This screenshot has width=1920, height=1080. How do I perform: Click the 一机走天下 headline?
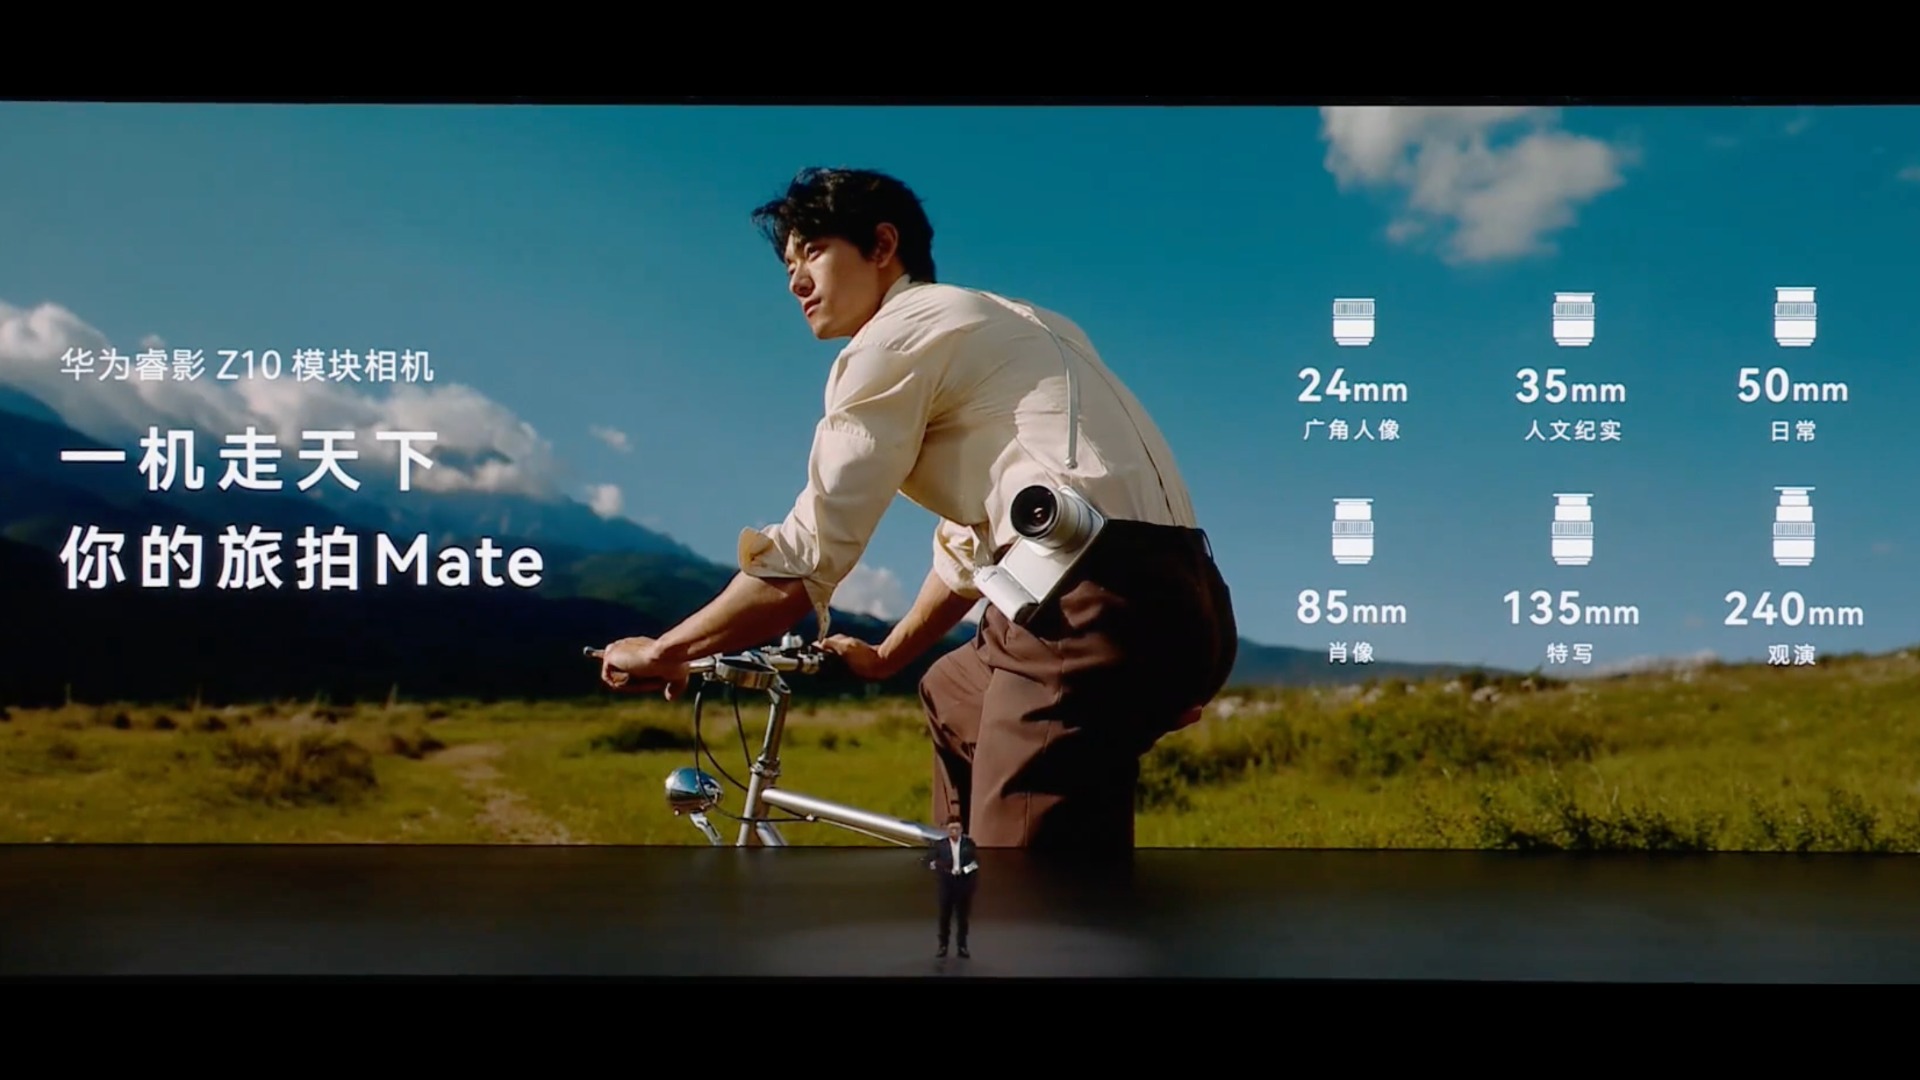(249, 462)
